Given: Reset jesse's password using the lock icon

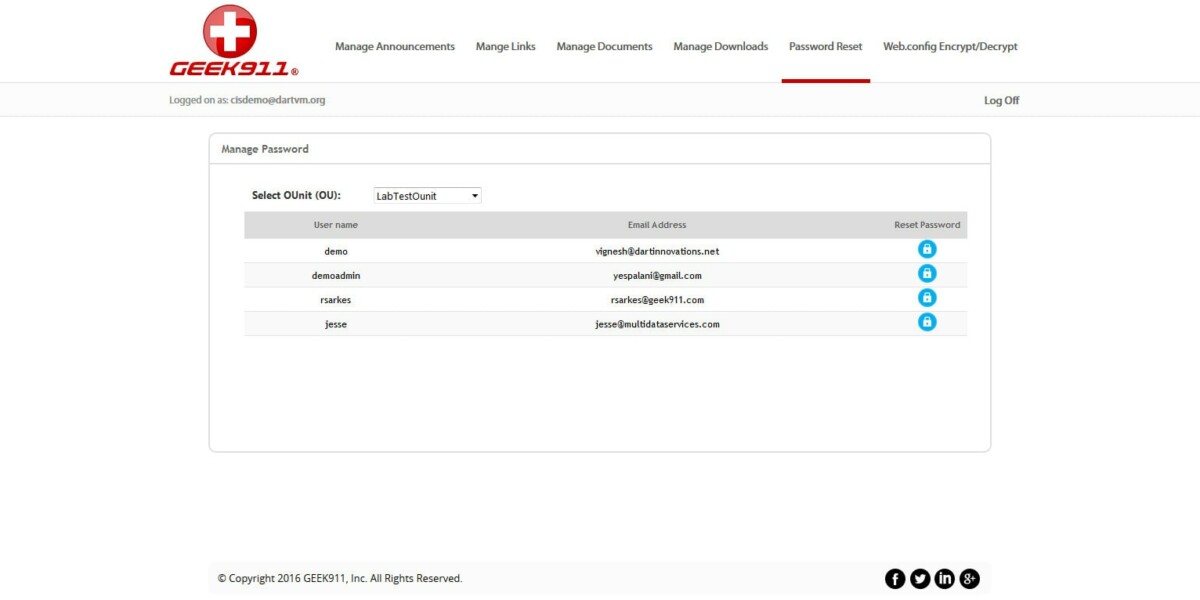Looking at the screenshot, I should coord(926,321).
